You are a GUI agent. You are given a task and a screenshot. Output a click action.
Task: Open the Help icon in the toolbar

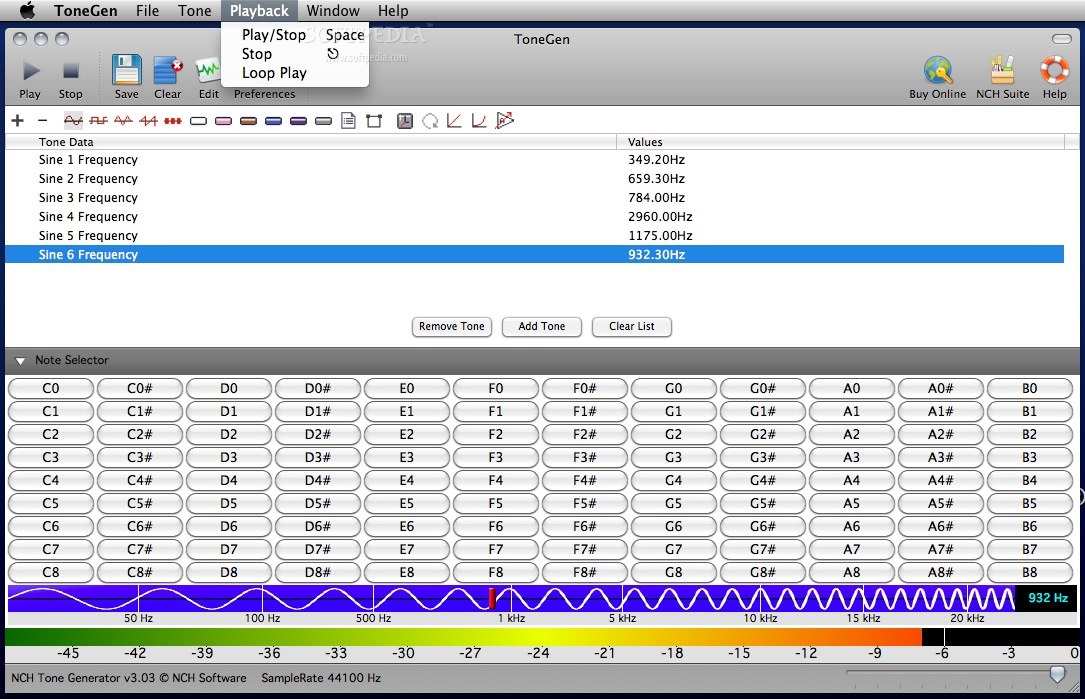tap(1054, 75)
